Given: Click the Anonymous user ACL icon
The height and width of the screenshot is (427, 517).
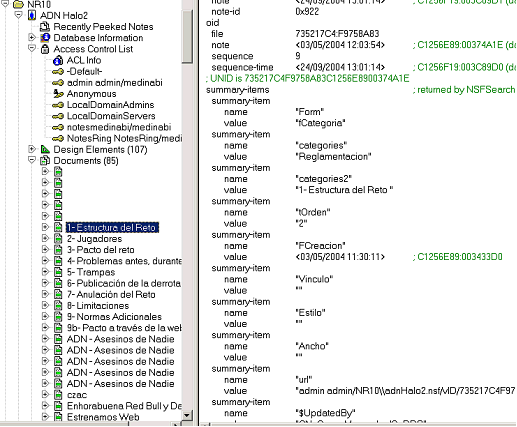Looking at the screenshot, I should [58, 94].
